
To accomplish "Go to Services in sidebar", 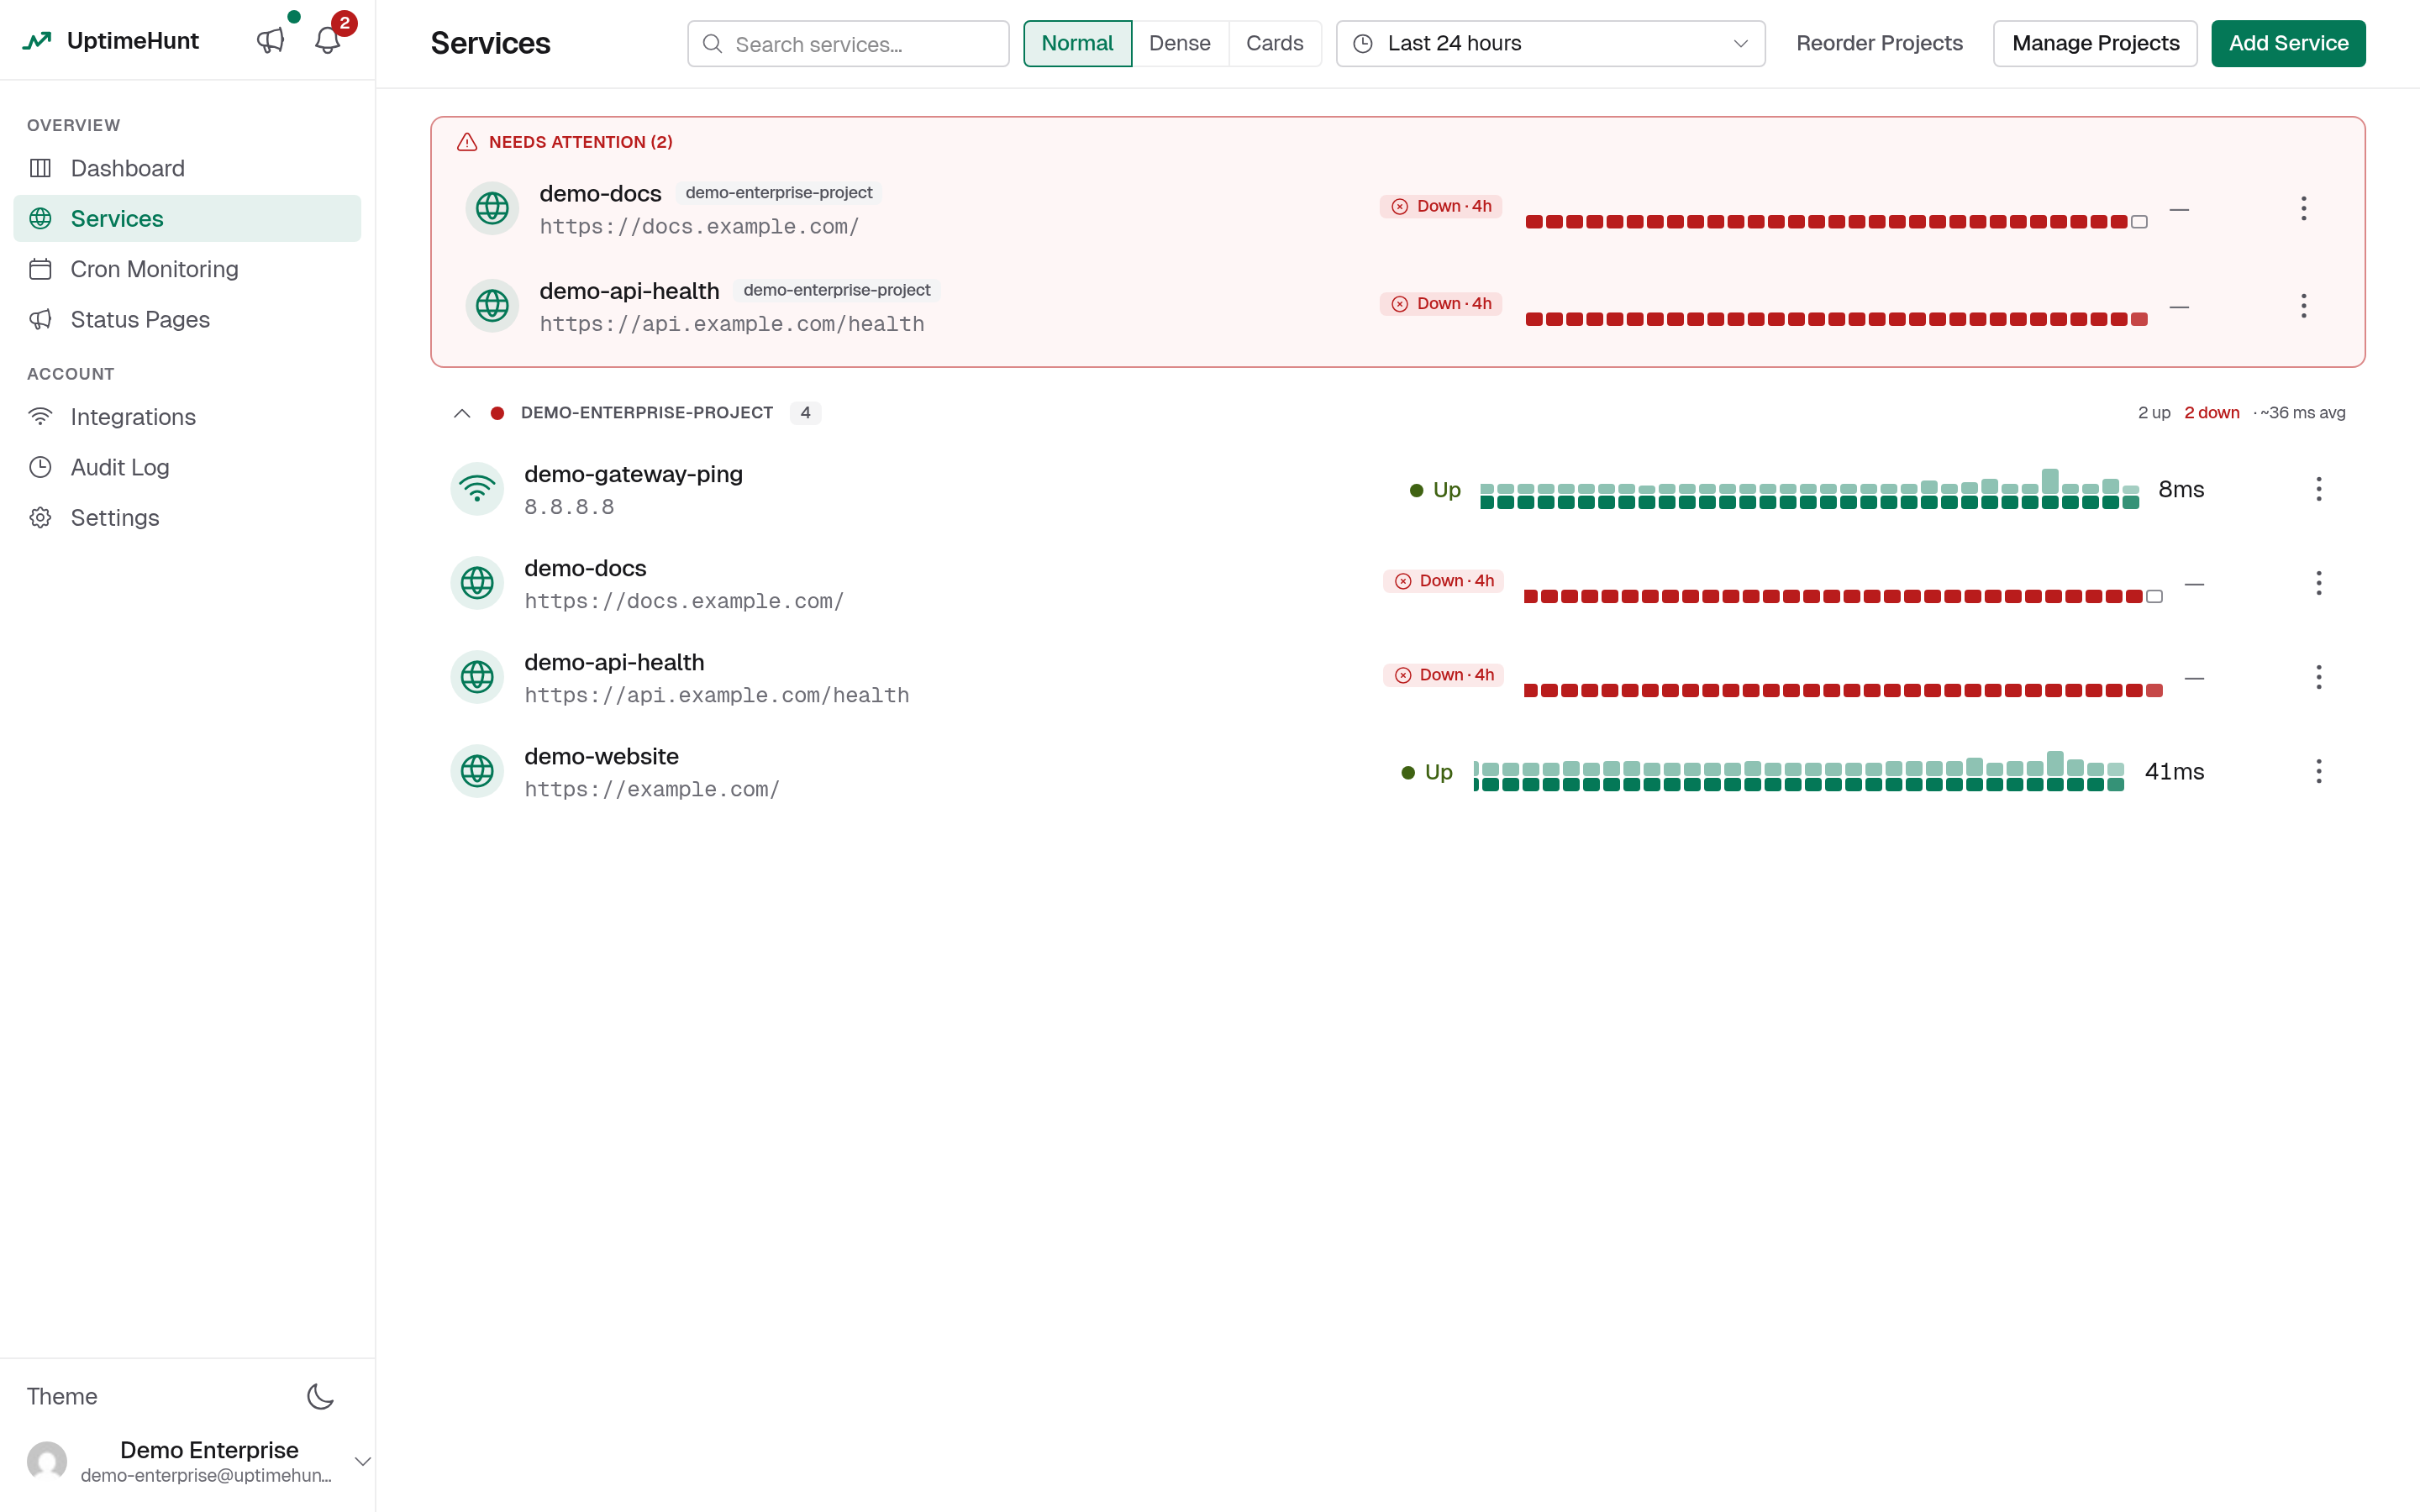I will click(187, 218).
